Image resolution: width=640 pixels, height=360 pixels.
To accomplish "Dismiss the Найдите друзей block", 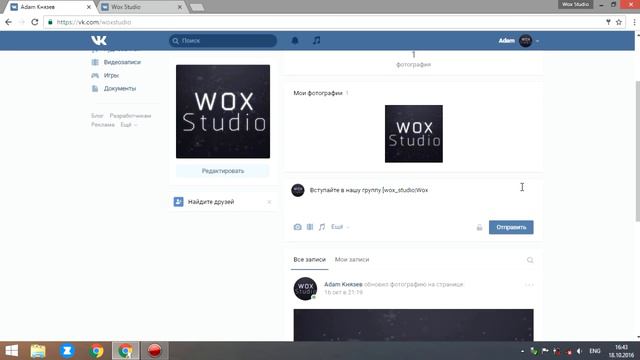I will 269,202.
